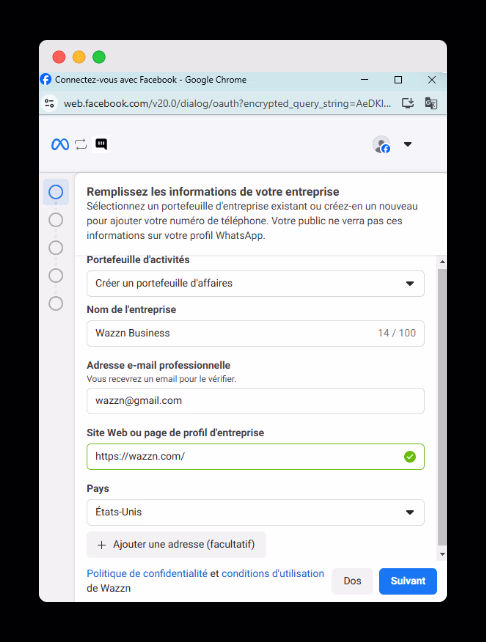The width and height of the screenshot is (486, 642).
Task: Click the Suivant button
Action: point(408,581)
